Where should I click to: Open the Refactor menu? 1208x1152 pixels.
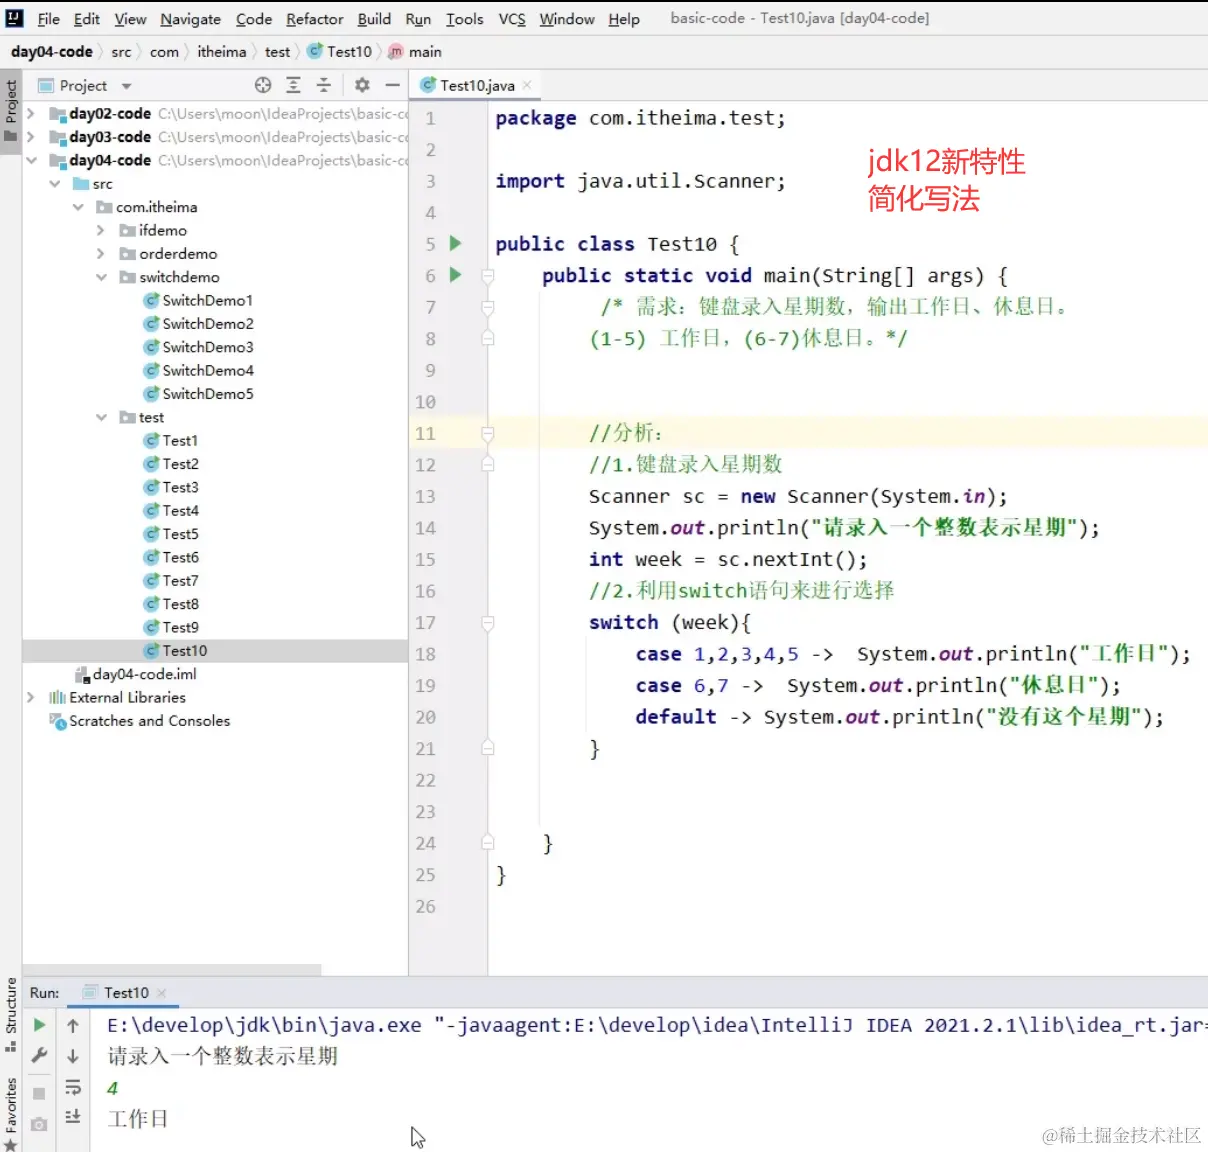314,19
